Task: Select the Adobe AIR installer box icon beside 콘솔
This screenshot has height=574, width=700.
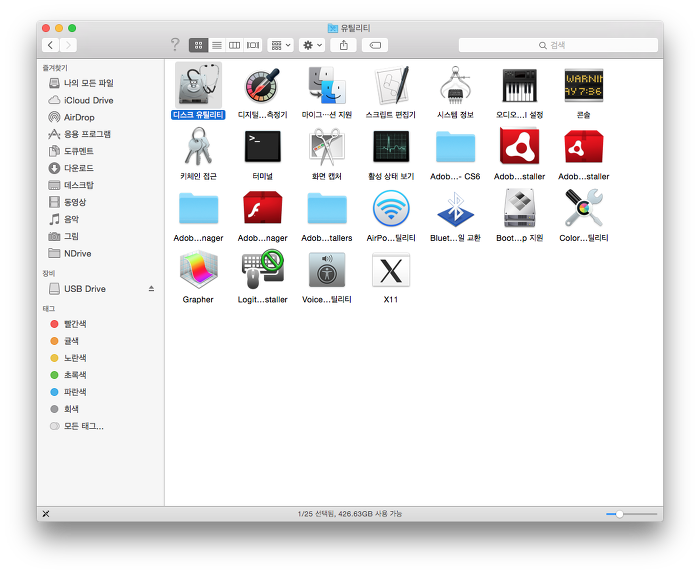Action: pyautogui.click(x=583, y=146)
